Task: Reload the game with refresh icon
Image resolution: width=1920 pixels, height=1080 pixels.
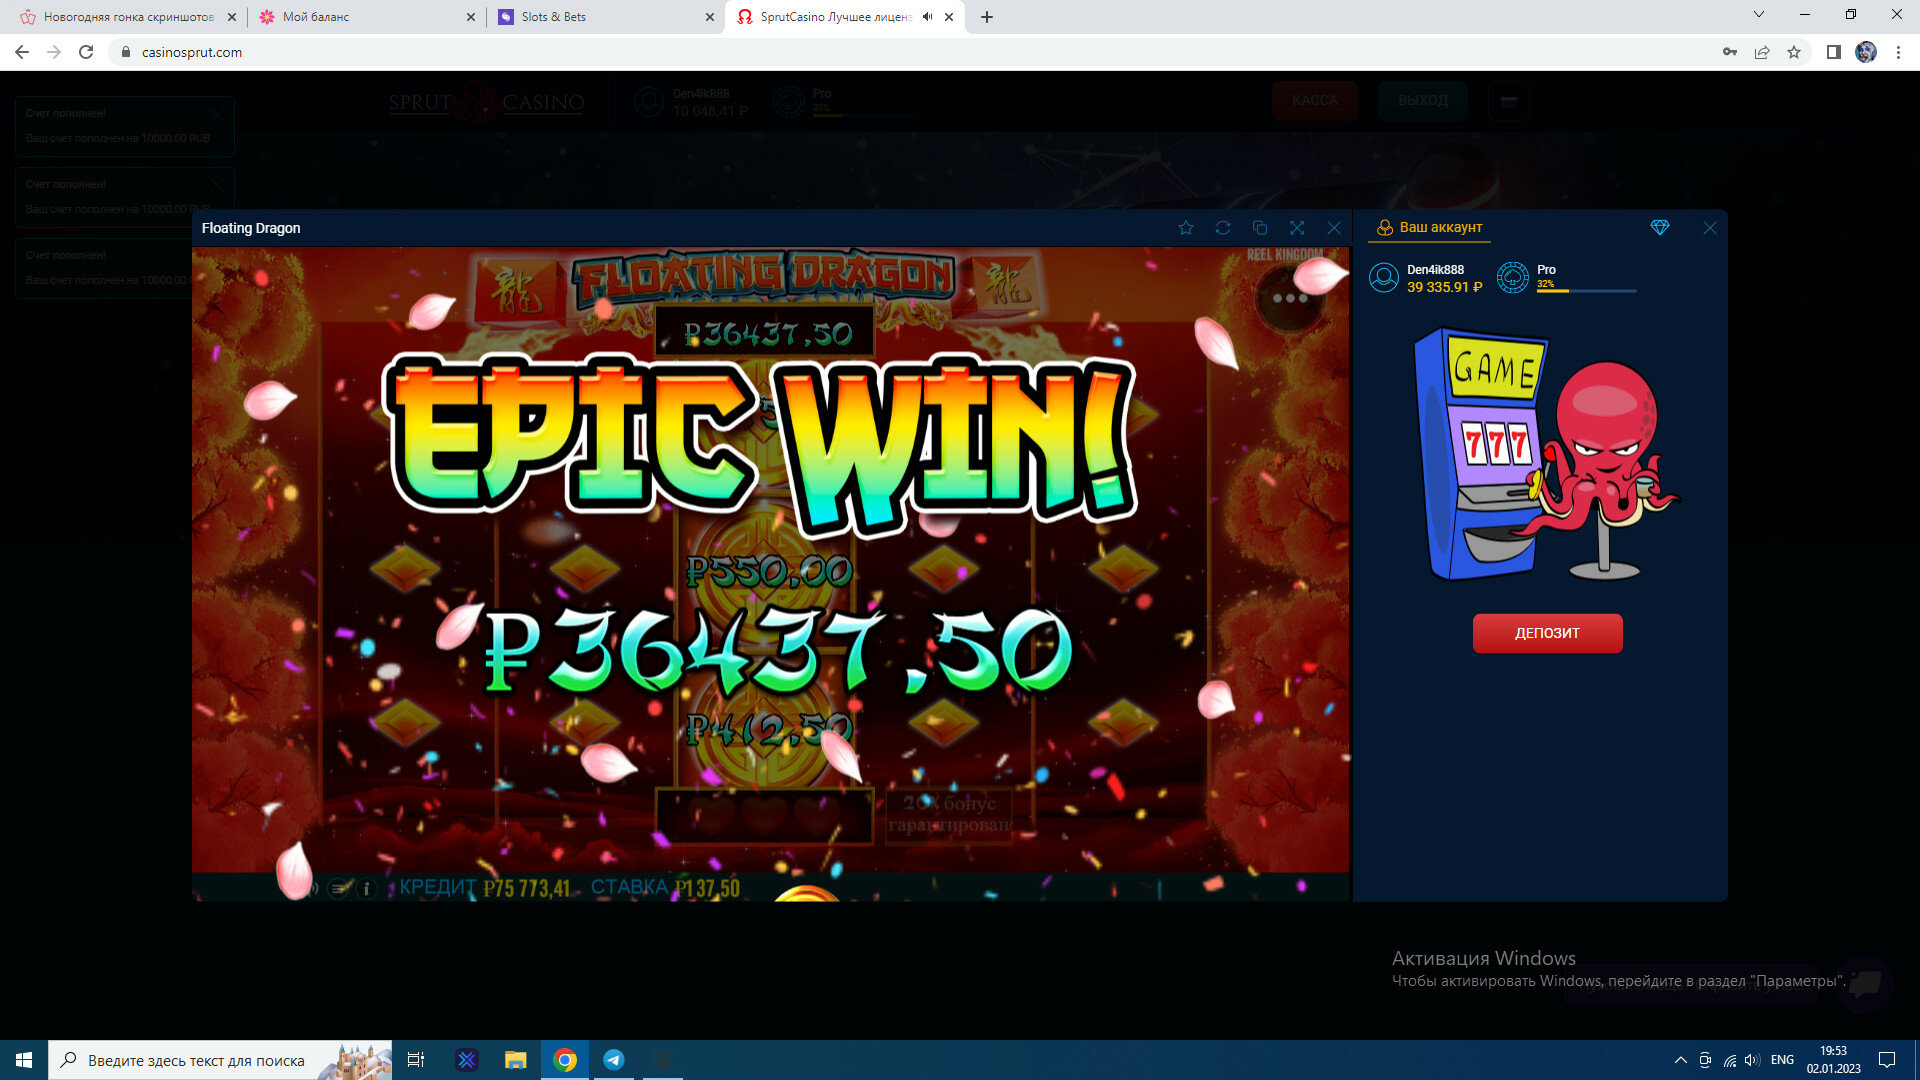Action: coord(1223,228)
